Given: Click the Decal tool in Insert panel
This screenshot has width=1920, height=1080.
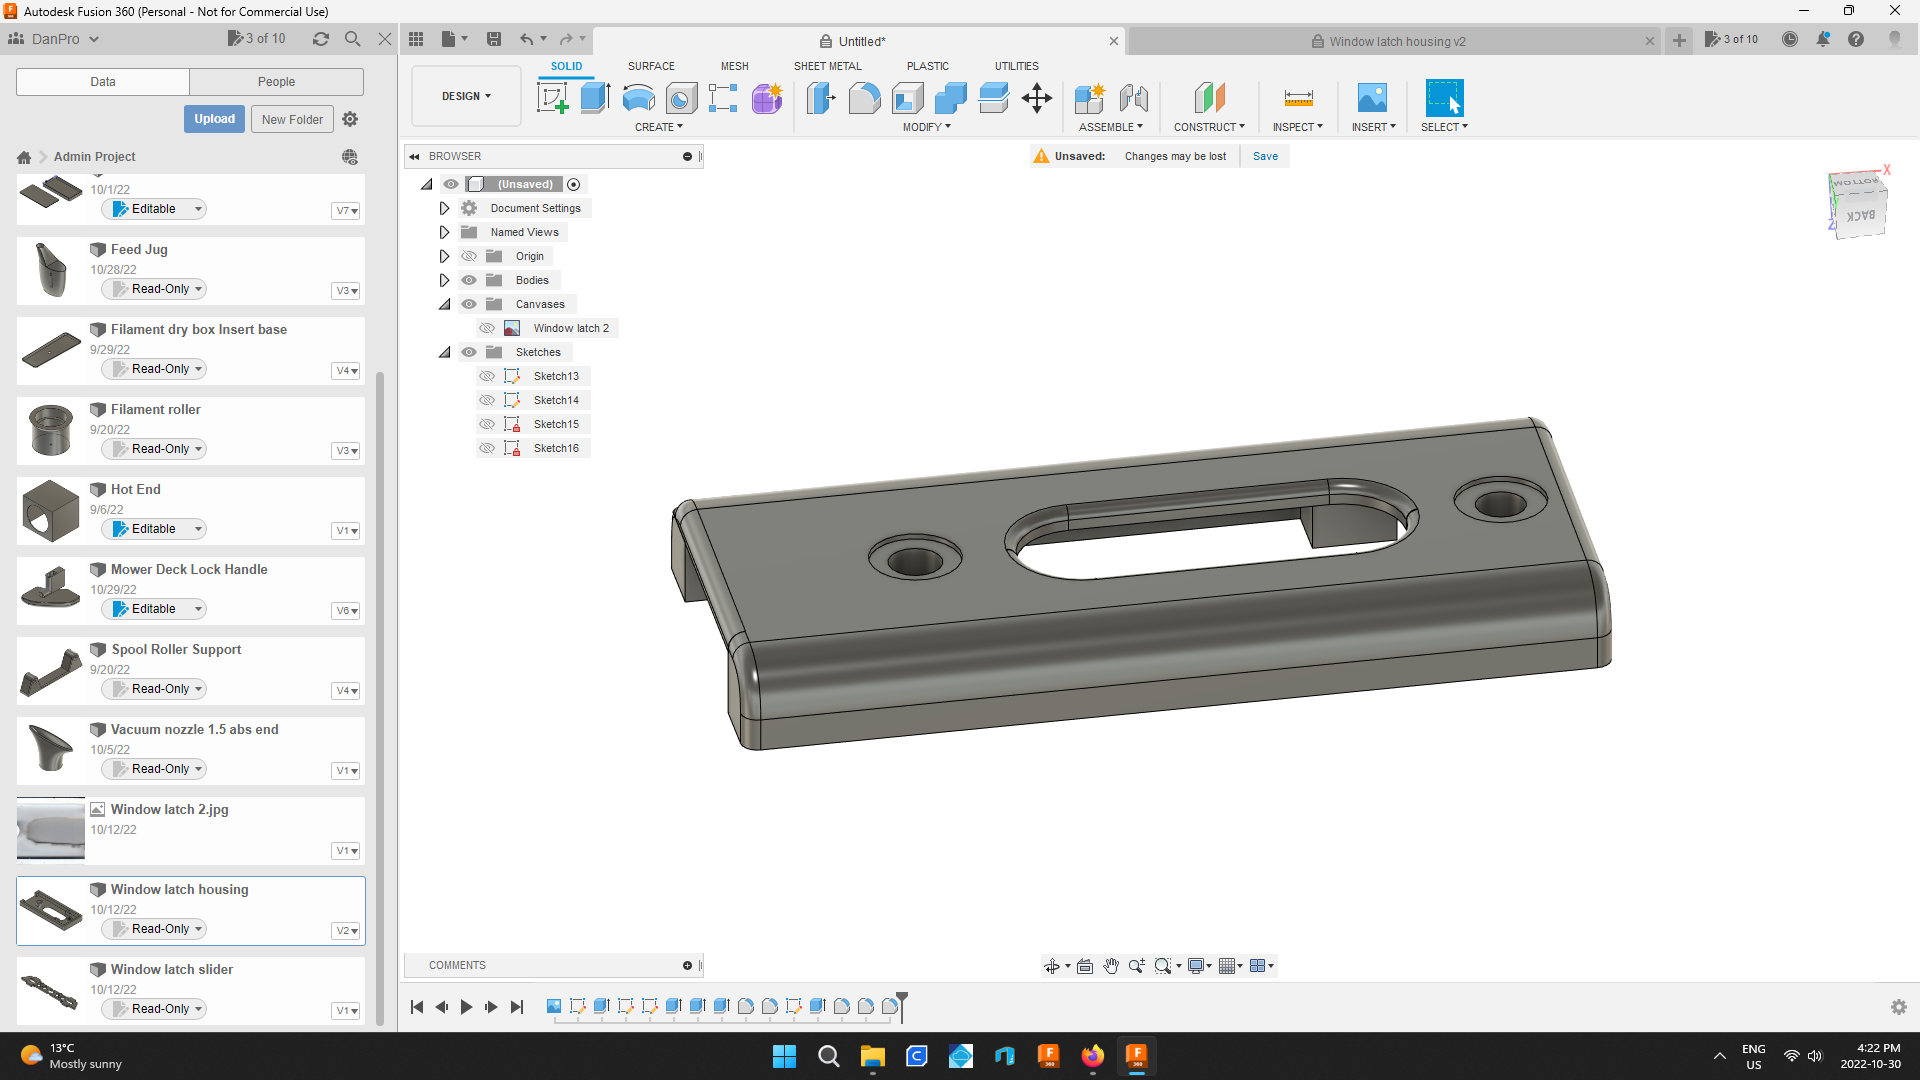Looking at the screenshot, I should [1373, 98].
